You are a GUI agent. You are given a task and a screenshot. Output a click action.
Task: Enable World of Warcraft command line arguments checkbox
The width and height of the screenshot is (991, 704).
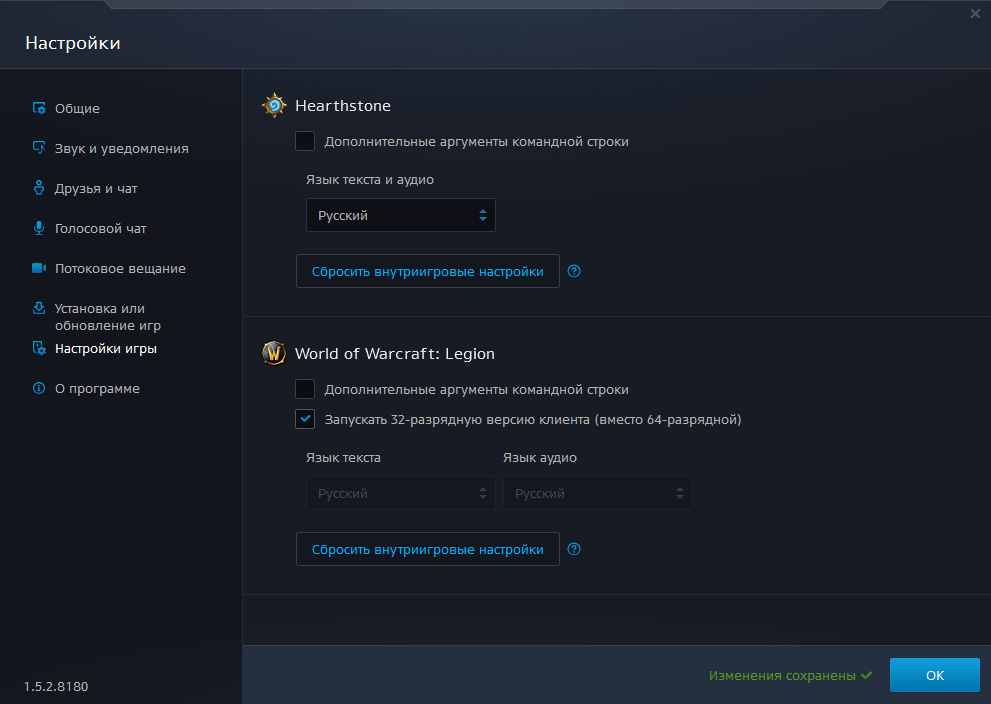305,389
